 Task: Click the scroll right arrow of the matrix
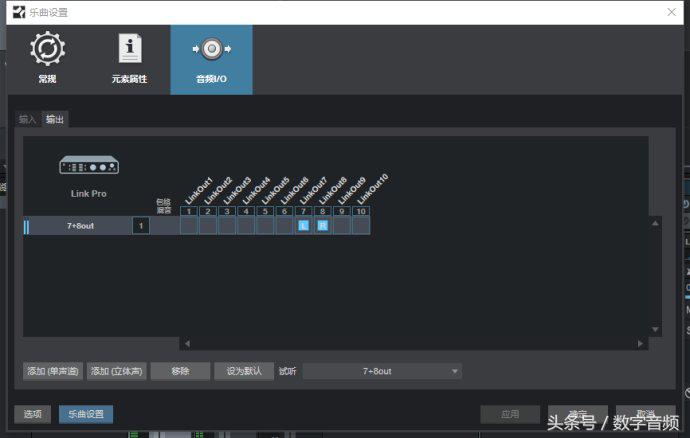click(x=640, y=344)
